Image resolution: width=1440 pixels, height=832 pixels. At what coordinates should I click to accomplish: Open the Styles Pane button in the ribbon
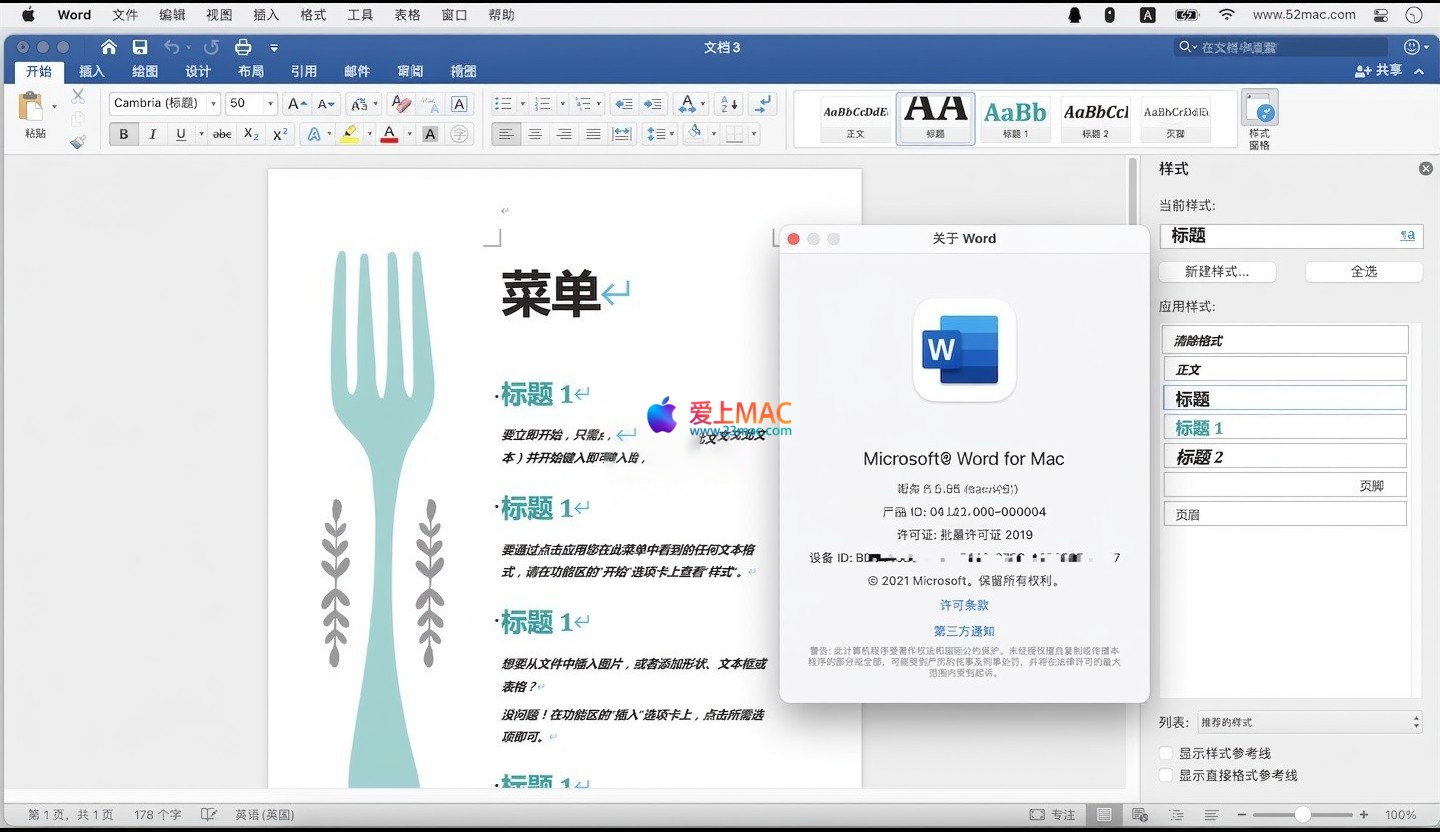point(1259,119)
